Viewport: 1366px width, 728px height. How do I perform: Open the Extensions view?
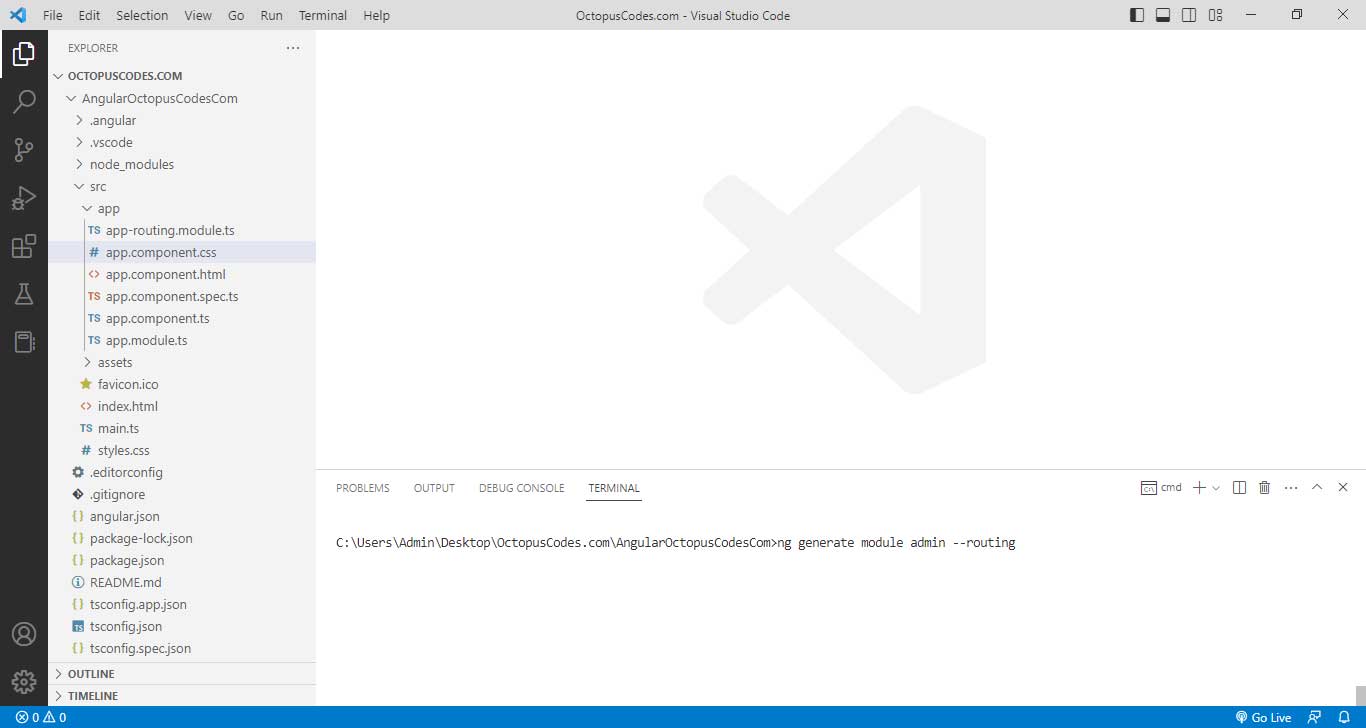pos(24,246)
